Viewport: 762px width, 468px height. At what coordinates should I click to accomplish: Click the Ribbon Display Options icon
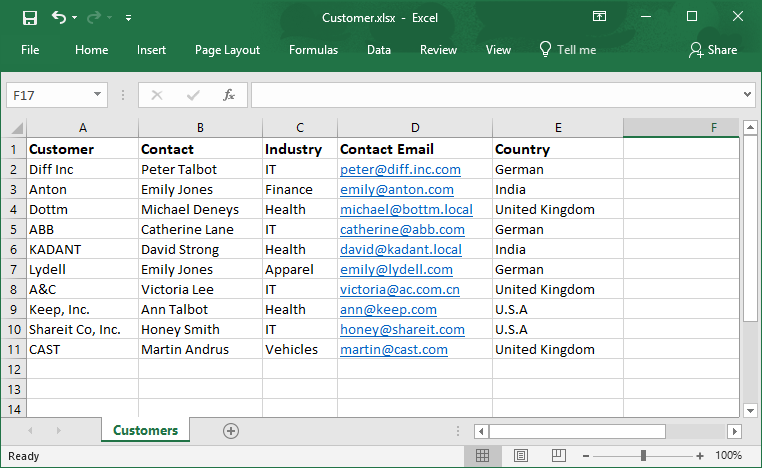tap(599, 17)
